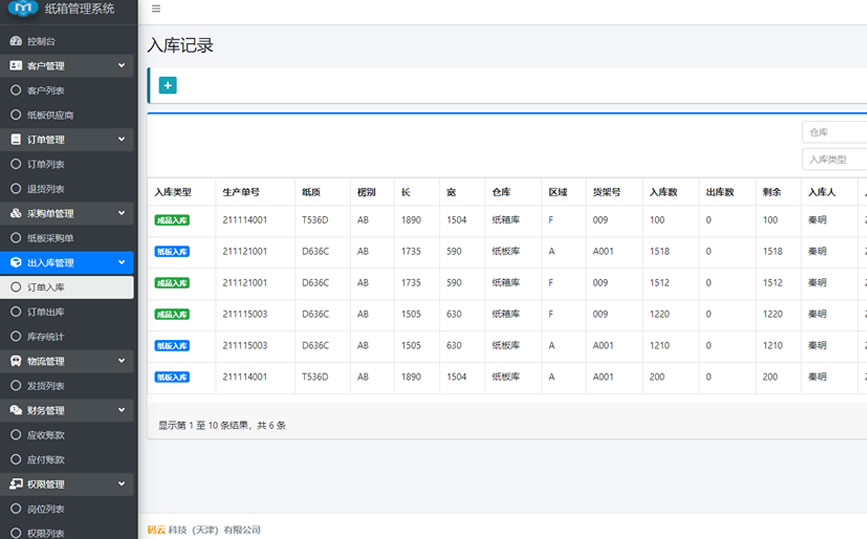Image resolution: width=867 pixels, height=539 pixels.
Task: Click the 物流管理 truck icon
Action: coord(16,361)
